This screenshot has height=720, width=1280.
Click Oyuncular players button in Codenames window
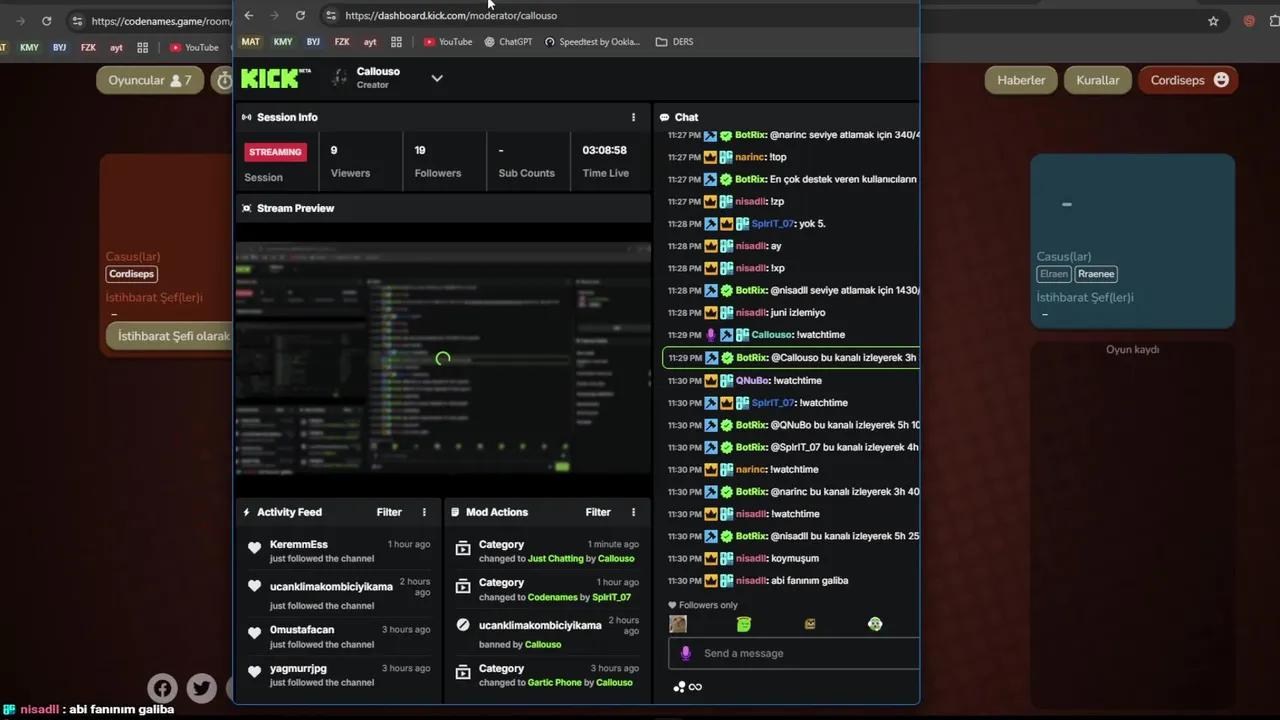[150, 80]
